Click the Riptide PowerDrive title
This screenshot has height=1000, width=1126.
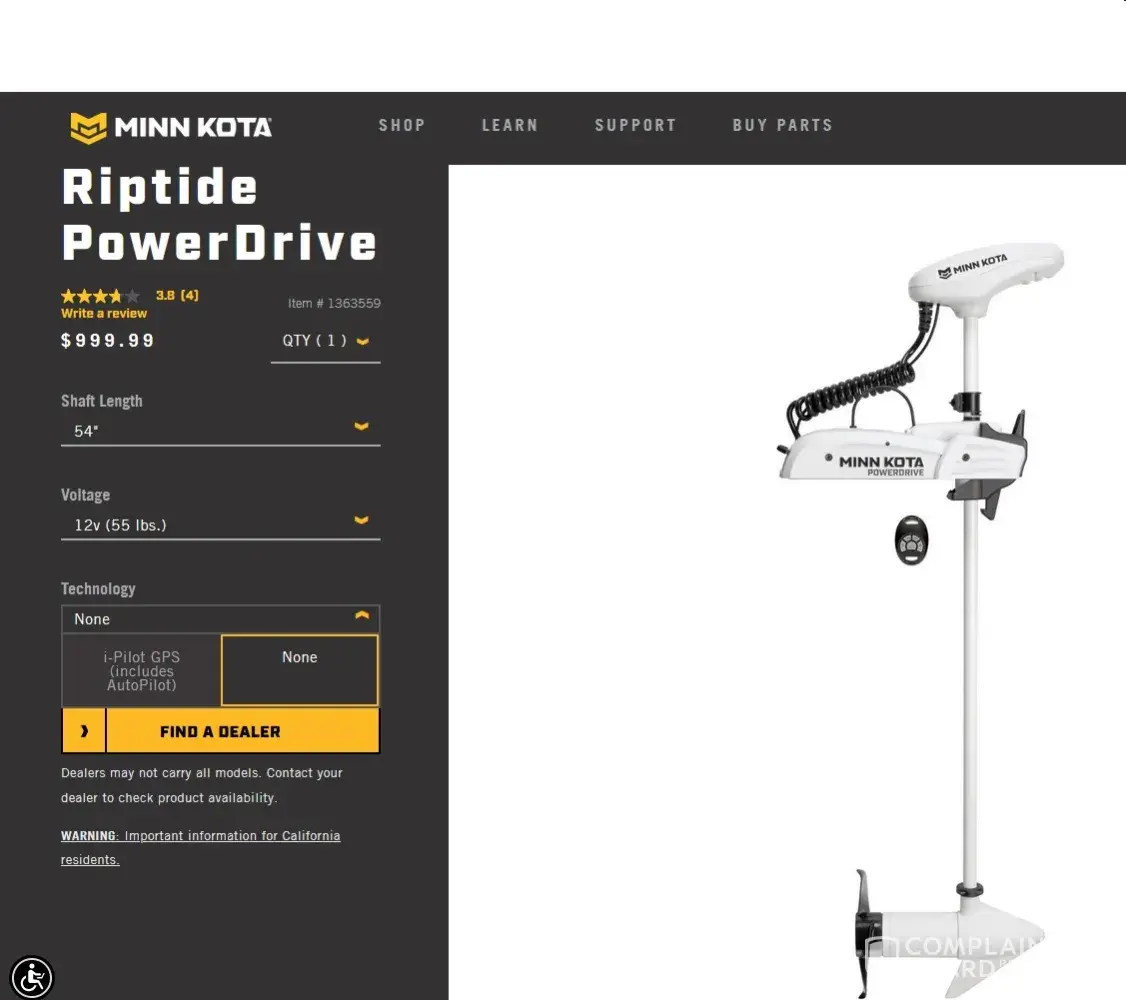219,214
